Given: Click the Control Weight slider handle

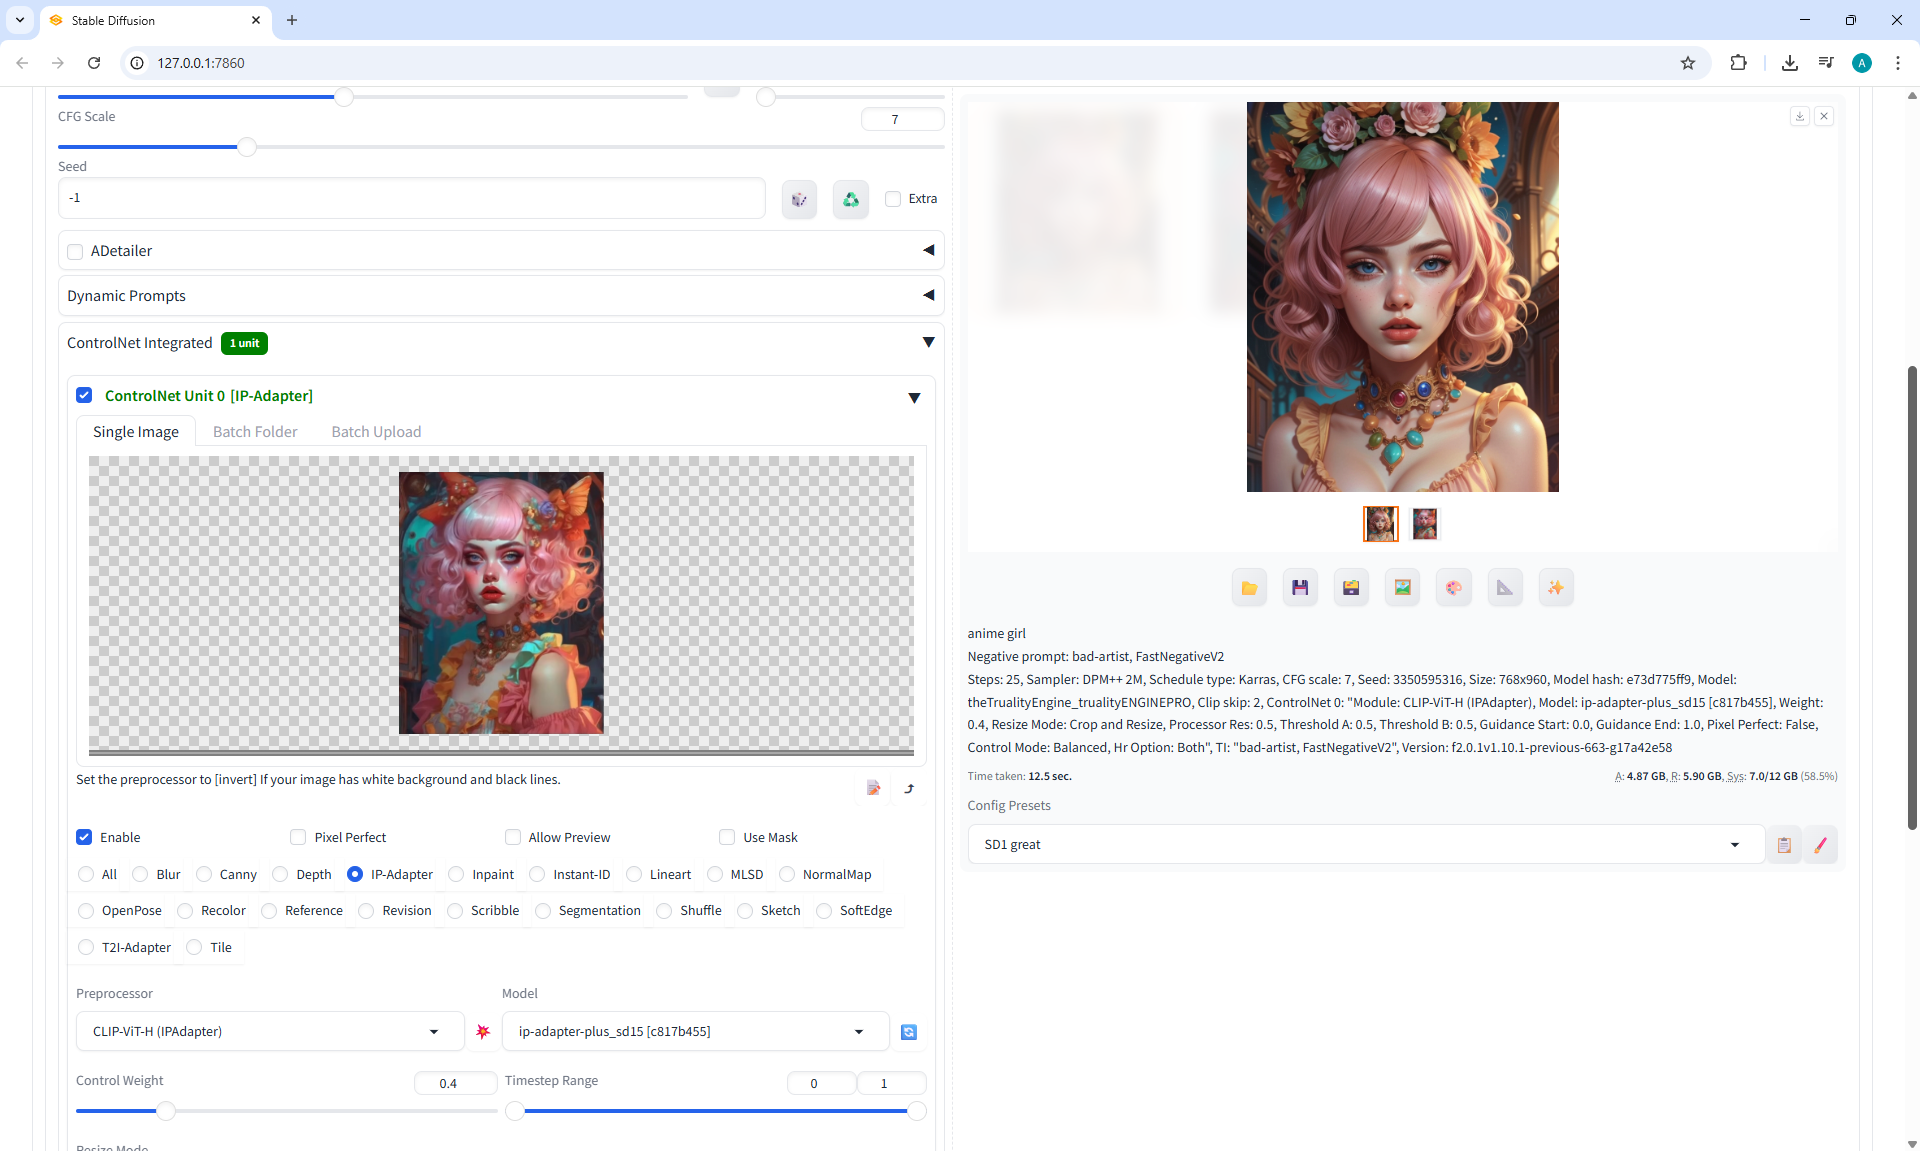Looking at the screenshot, I should point(166,1111).
